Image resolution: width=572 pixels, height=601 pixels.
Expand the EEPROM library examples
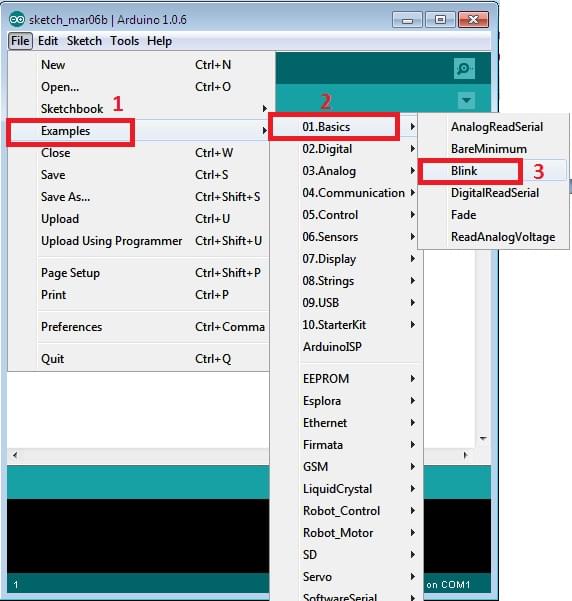click(346, 379)
